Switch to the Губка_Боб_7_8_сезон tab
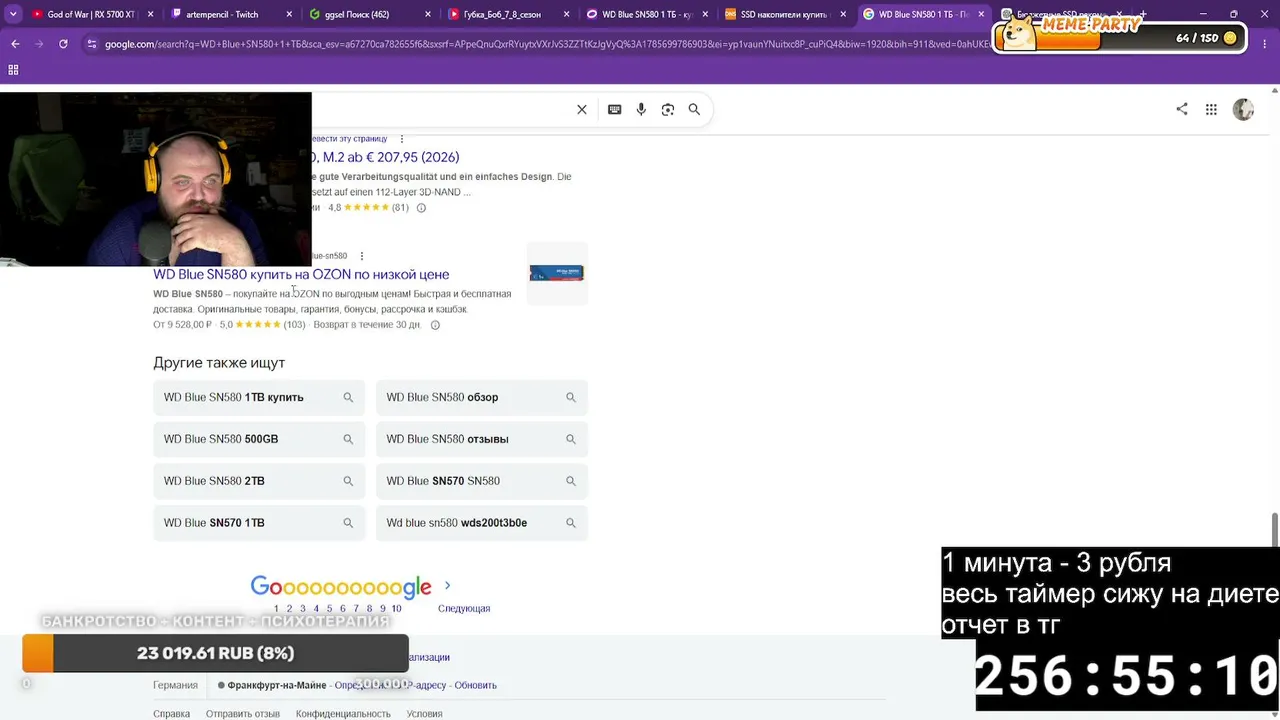The image size is (1280, 720). 504,14
